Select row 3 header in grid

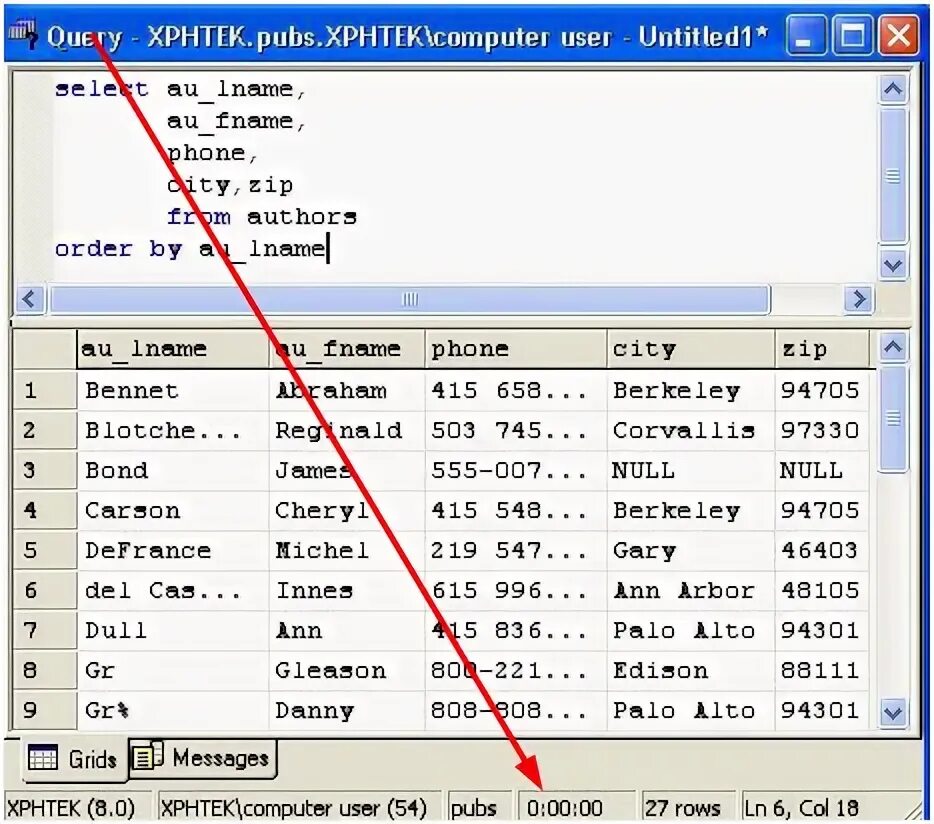point(45,471)
